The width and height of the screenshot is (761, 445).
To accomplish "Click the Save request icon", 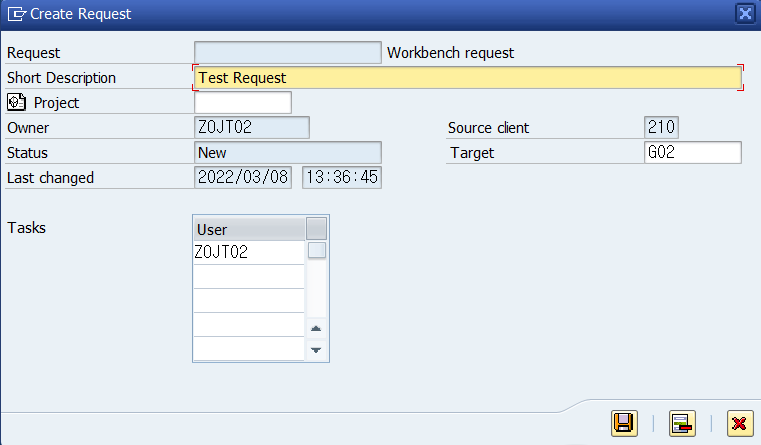I will click(624, 423).
